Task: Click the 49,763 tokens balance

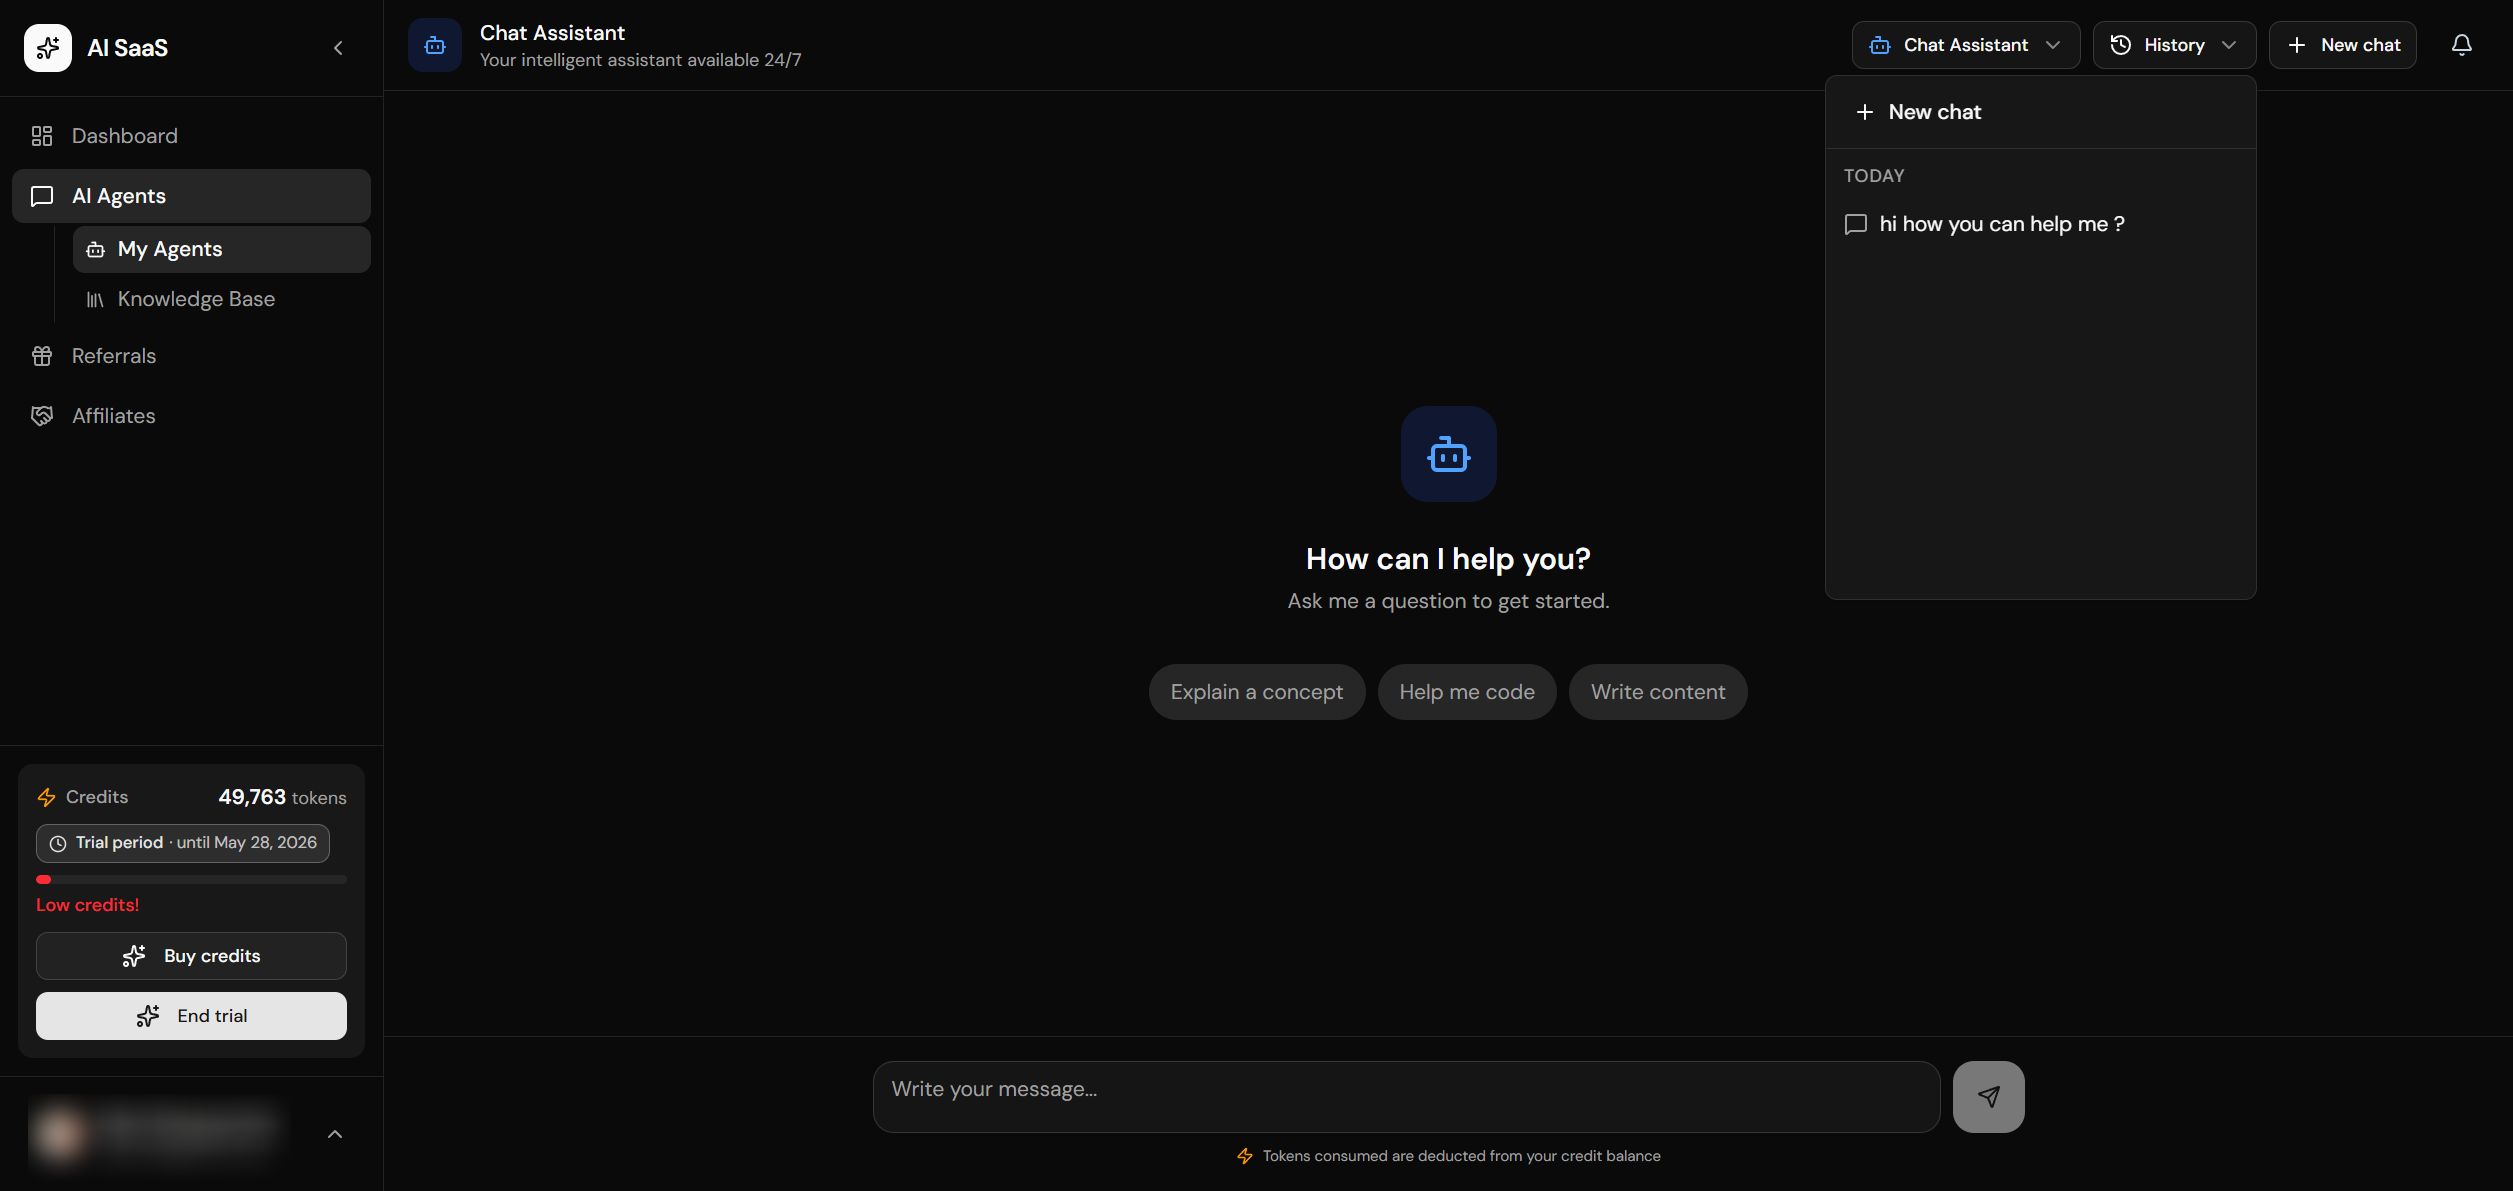Action: [x=282, y=797]
